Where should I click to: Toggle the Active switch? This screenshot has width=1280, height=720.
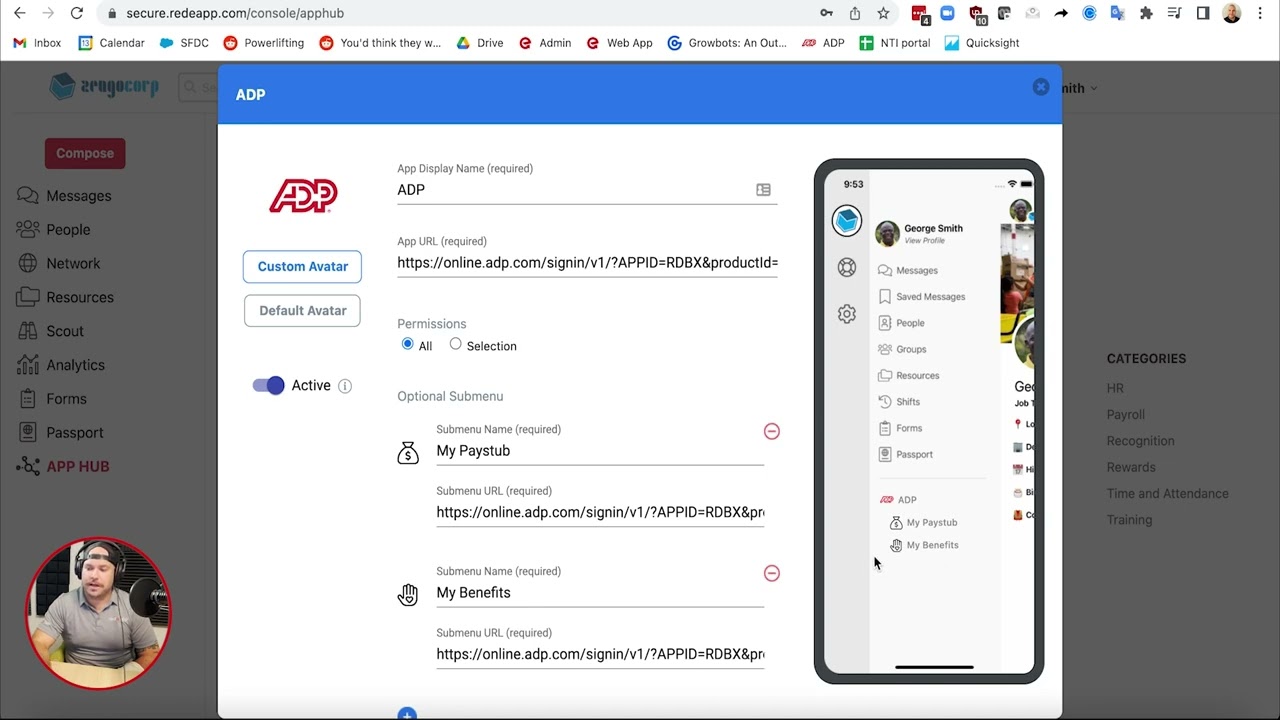coord(268,385)
